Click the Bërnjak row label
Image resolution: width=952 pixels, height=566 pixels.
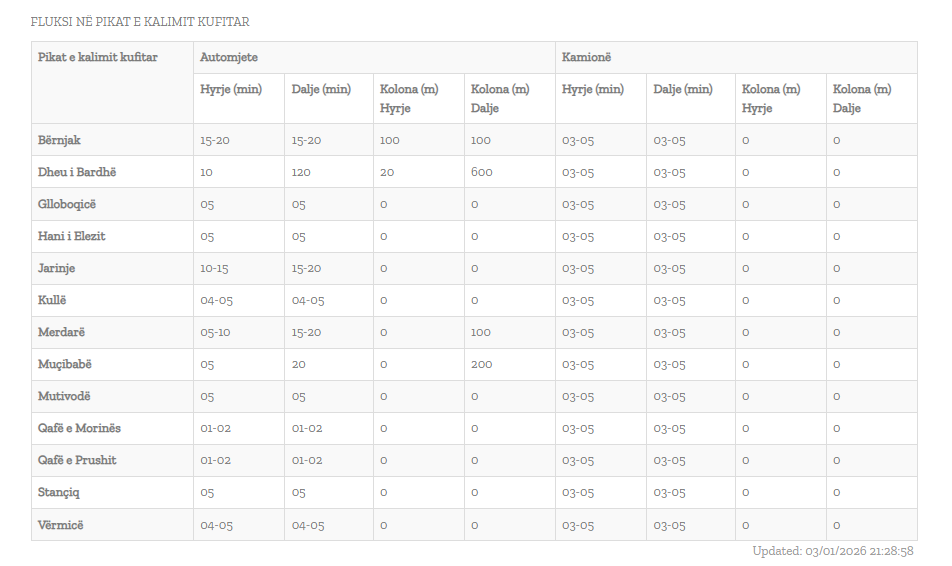pos(59,140)
